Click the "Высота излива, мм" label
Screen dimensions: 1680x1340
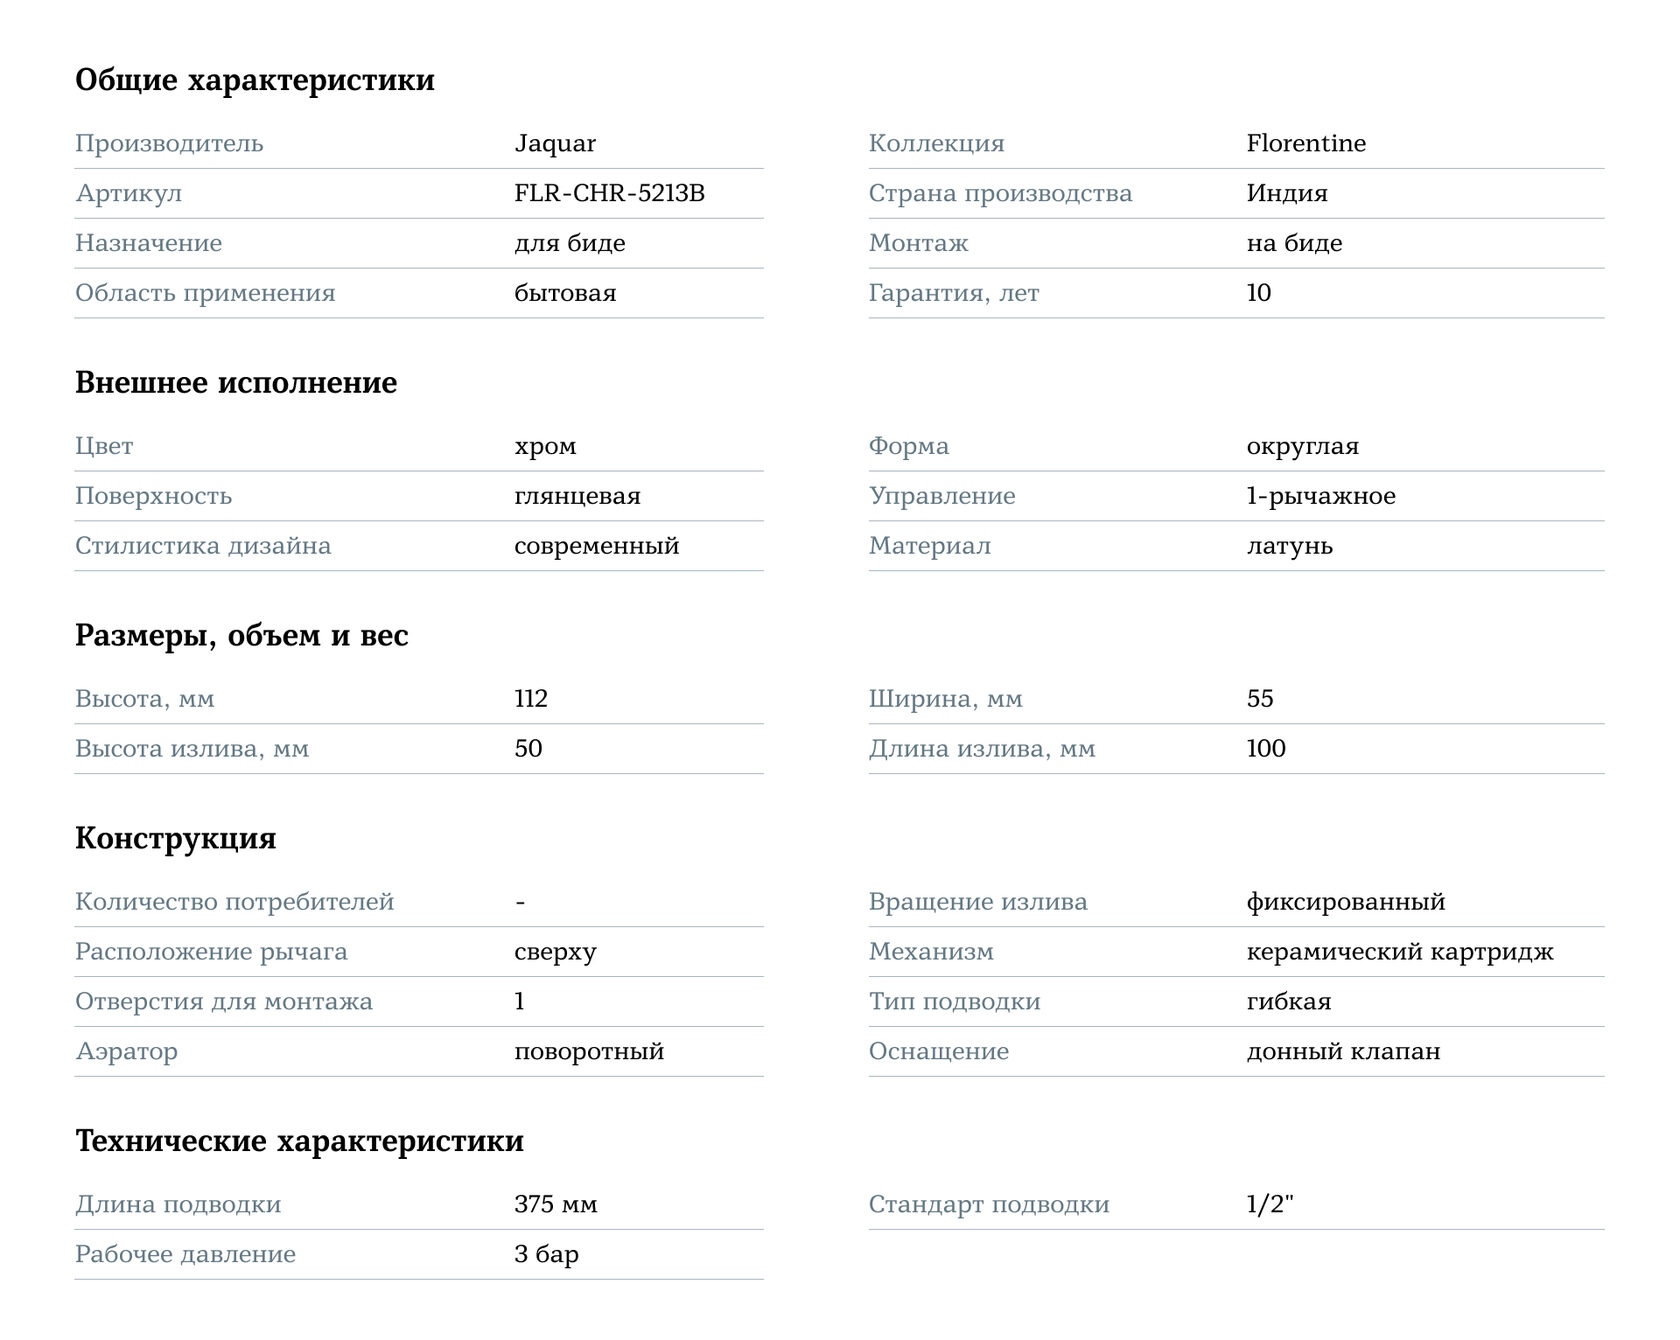[192, 750]
